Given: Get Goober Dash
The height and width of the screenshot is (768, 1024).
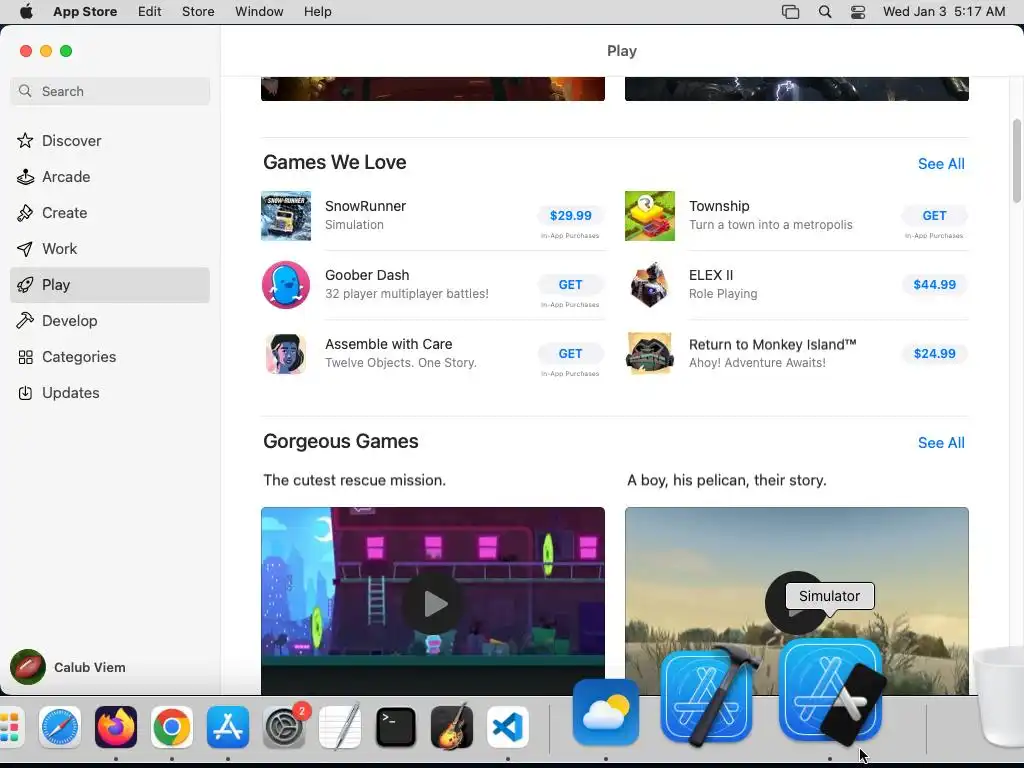Looking at the screenshot, I should (570, 285).
